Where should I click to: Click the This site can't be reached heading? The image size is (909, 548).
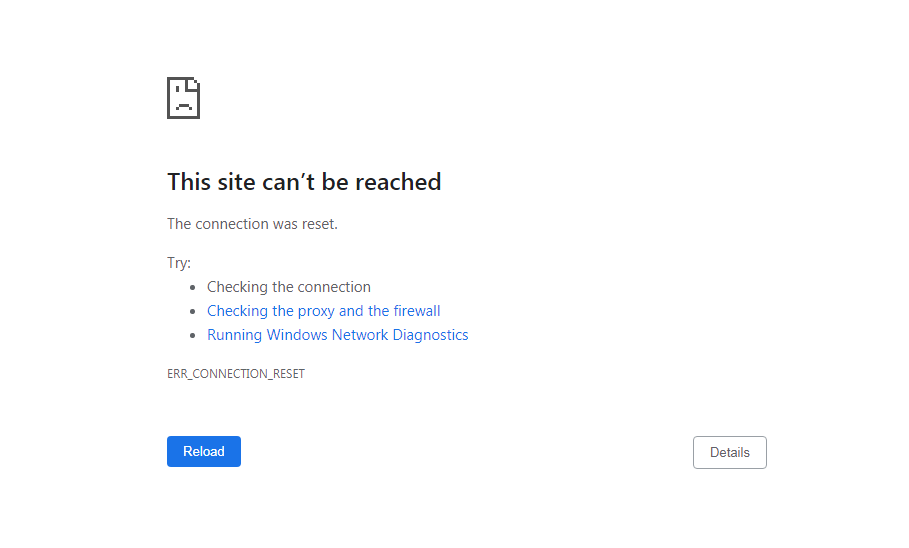pyautogui.click(x=304, y=182)
